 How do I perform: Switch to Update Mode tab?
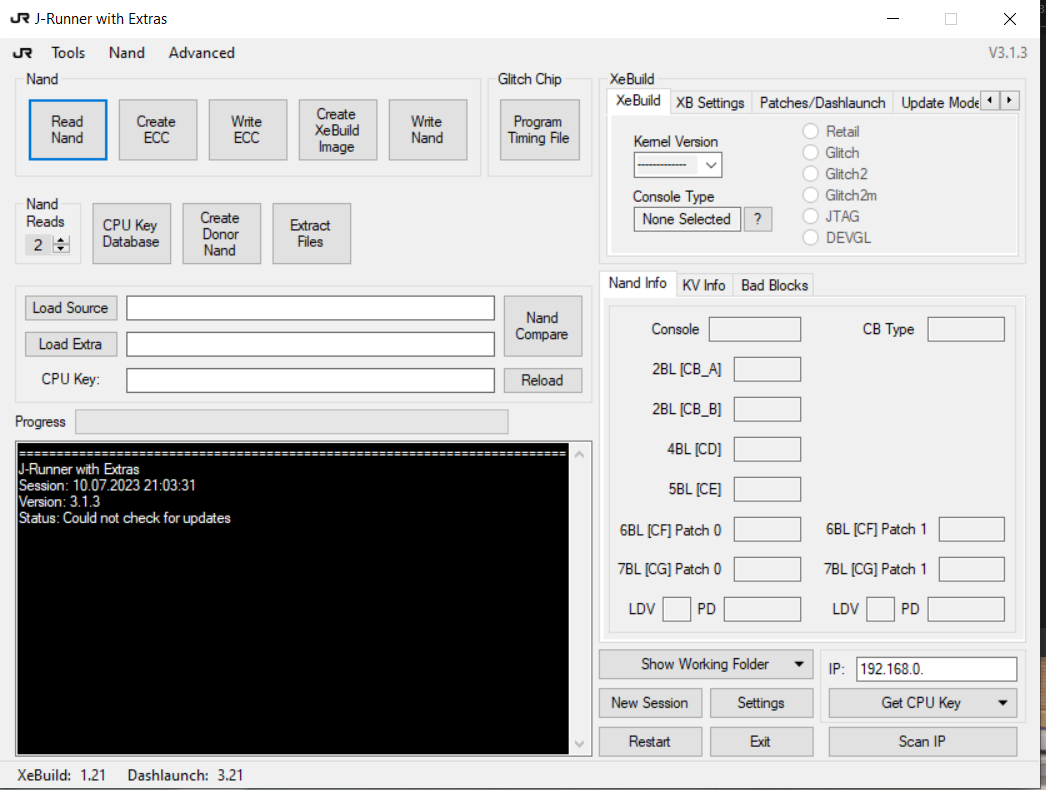[939, 103]
